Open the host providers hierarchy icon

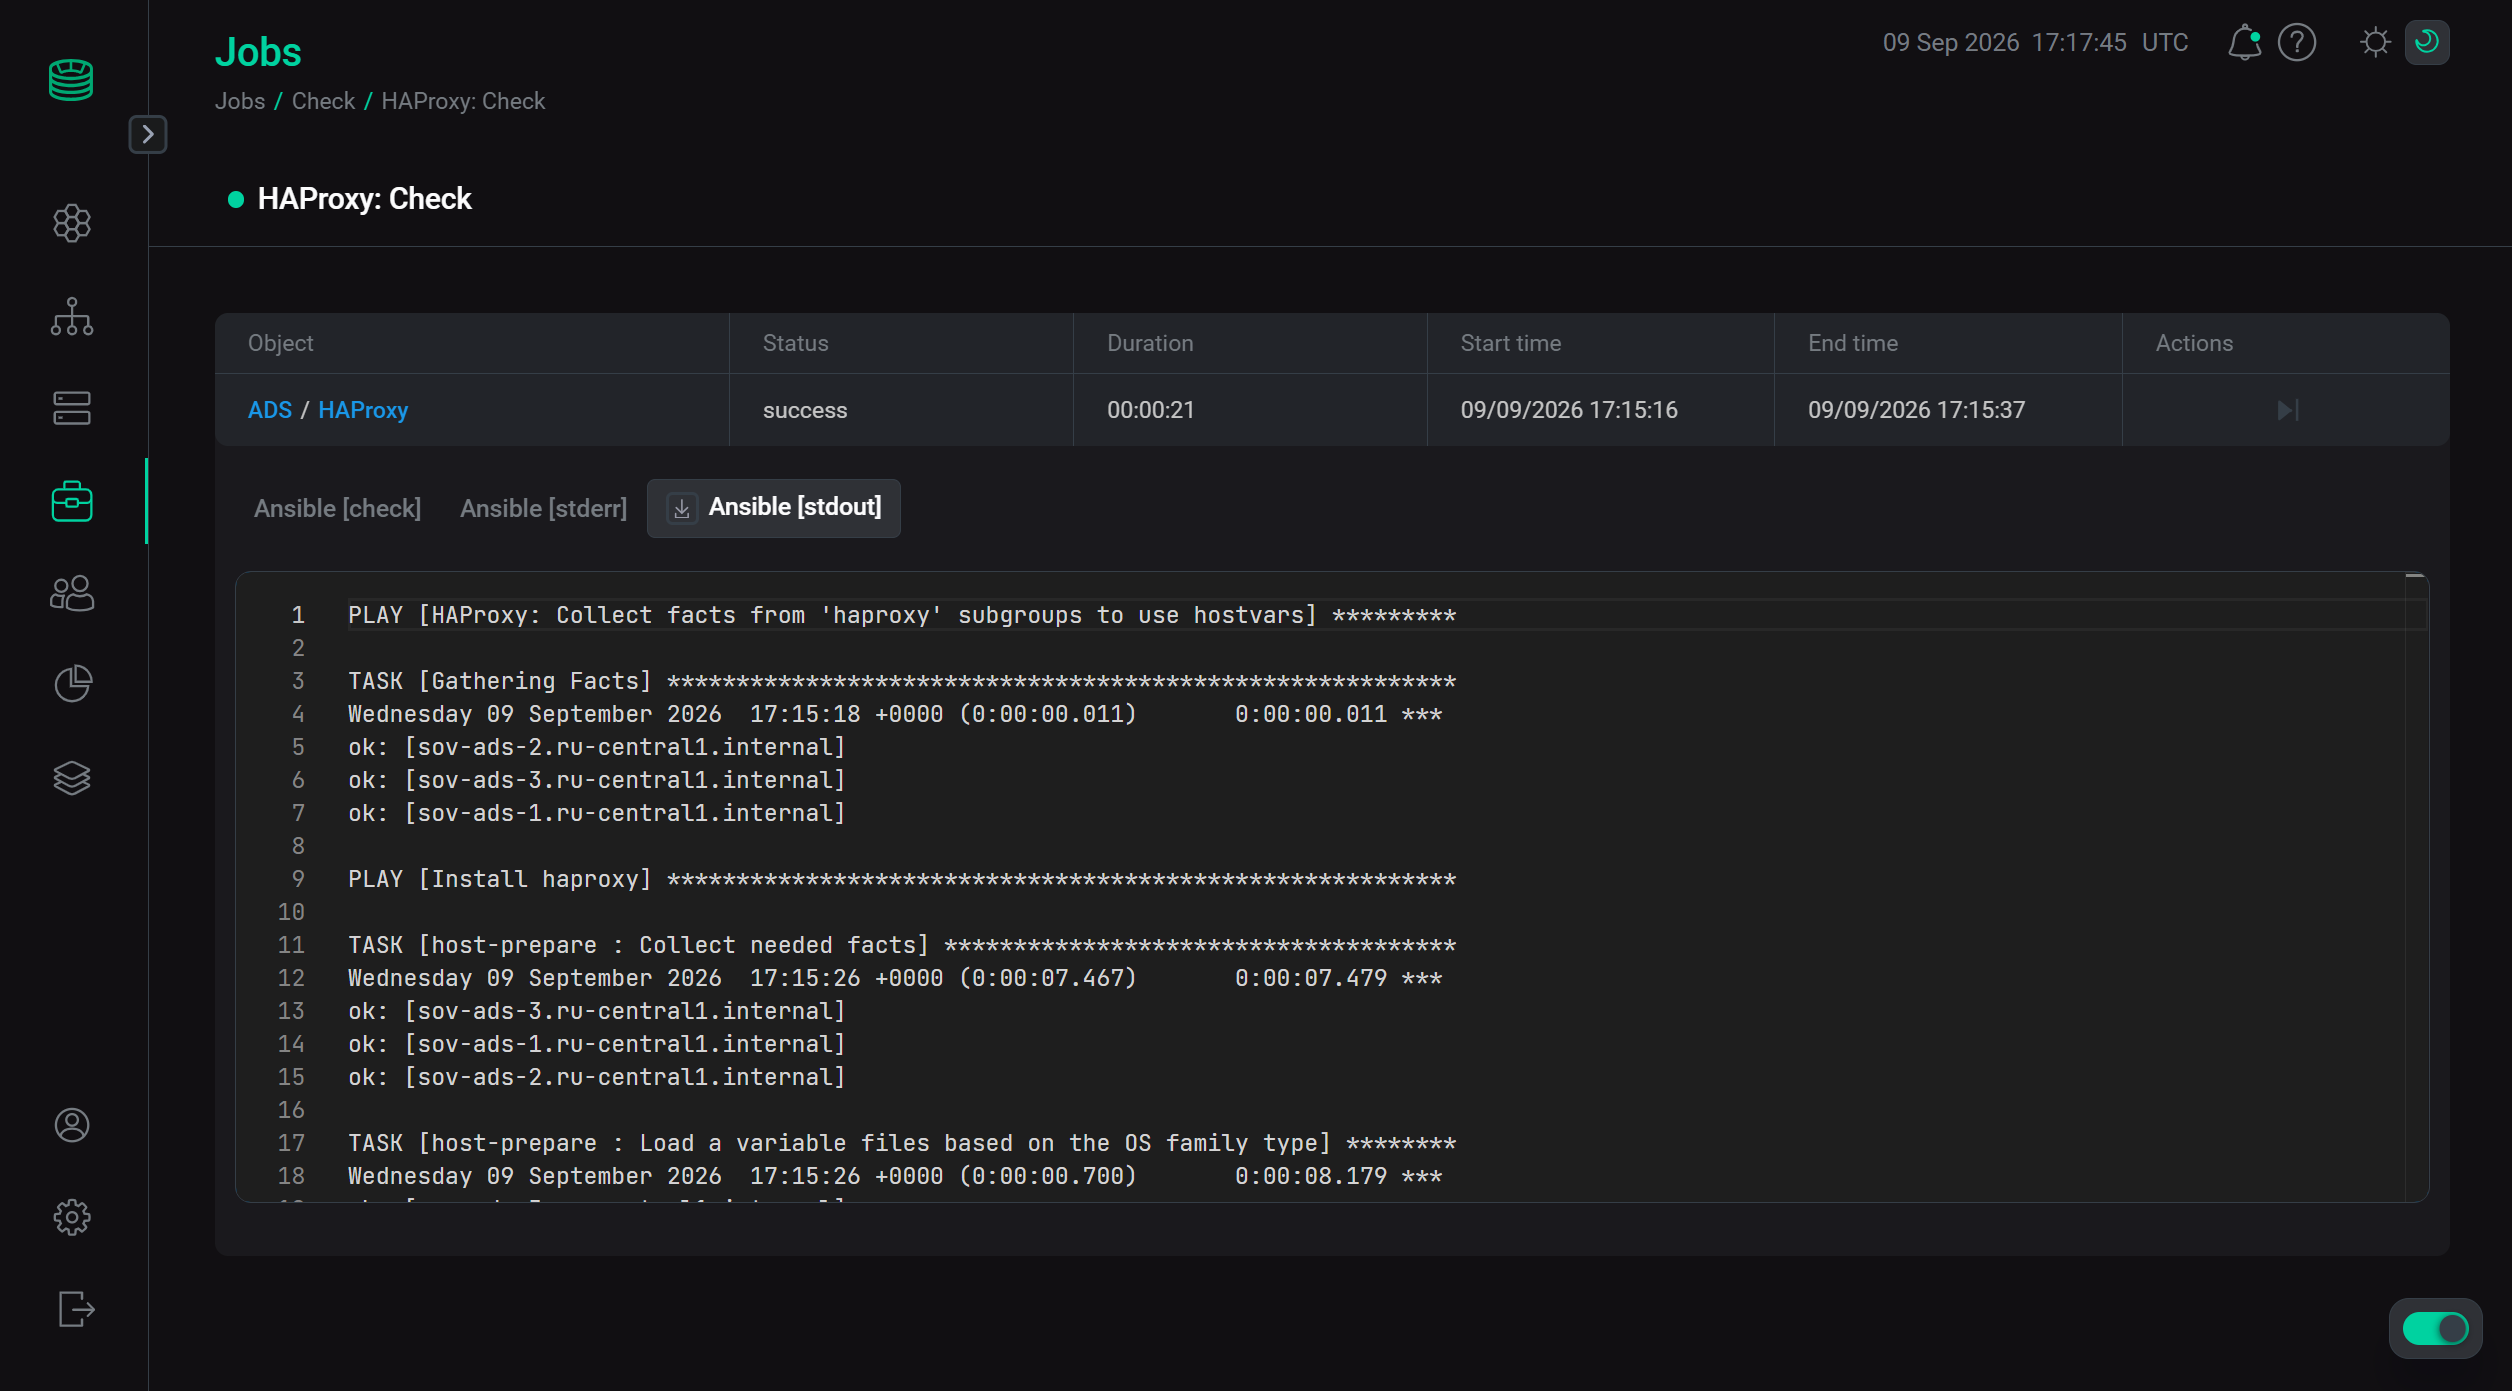click(x=72, y=316)
